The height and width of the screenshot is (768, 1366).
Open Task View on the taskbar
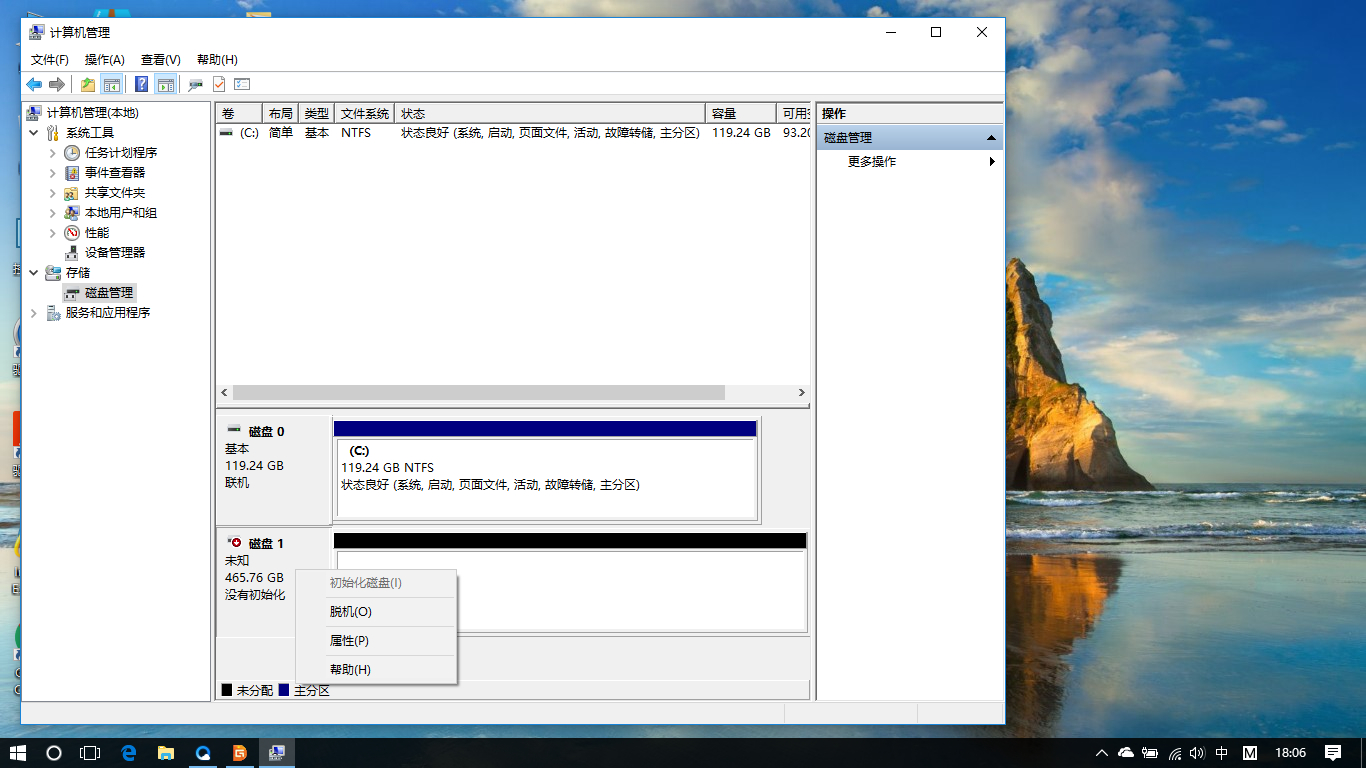[x=90, y=753]
